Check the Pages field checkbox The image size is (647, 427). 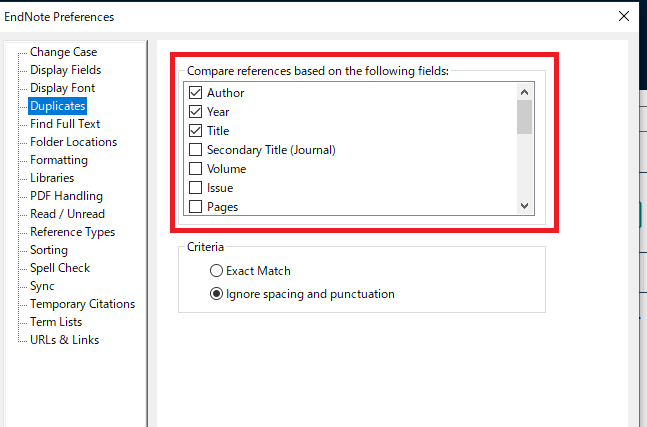coord(195,207)
